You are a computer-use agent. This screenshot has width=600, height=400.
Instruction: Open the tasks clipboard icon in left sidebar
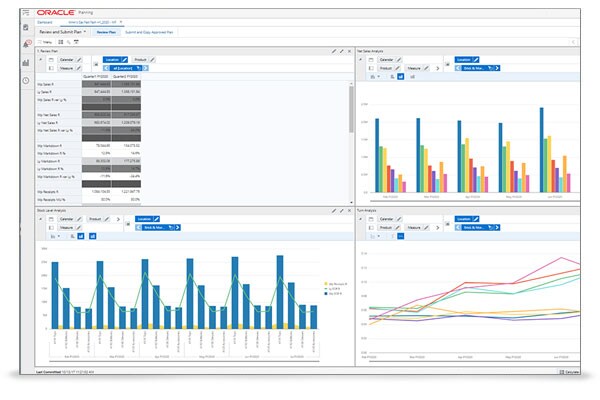point(26,28)
